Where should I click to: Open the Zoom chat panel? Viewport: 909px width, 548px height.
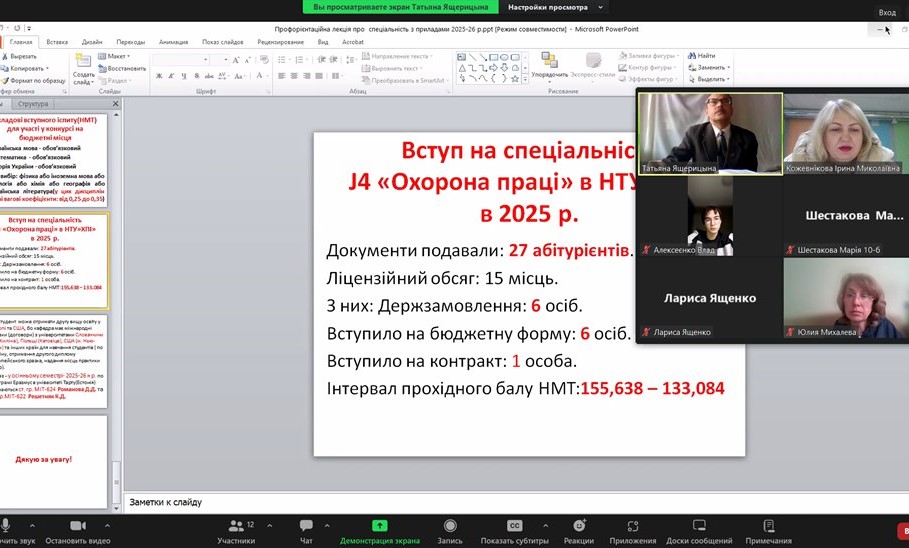click(x=306, y=526)
